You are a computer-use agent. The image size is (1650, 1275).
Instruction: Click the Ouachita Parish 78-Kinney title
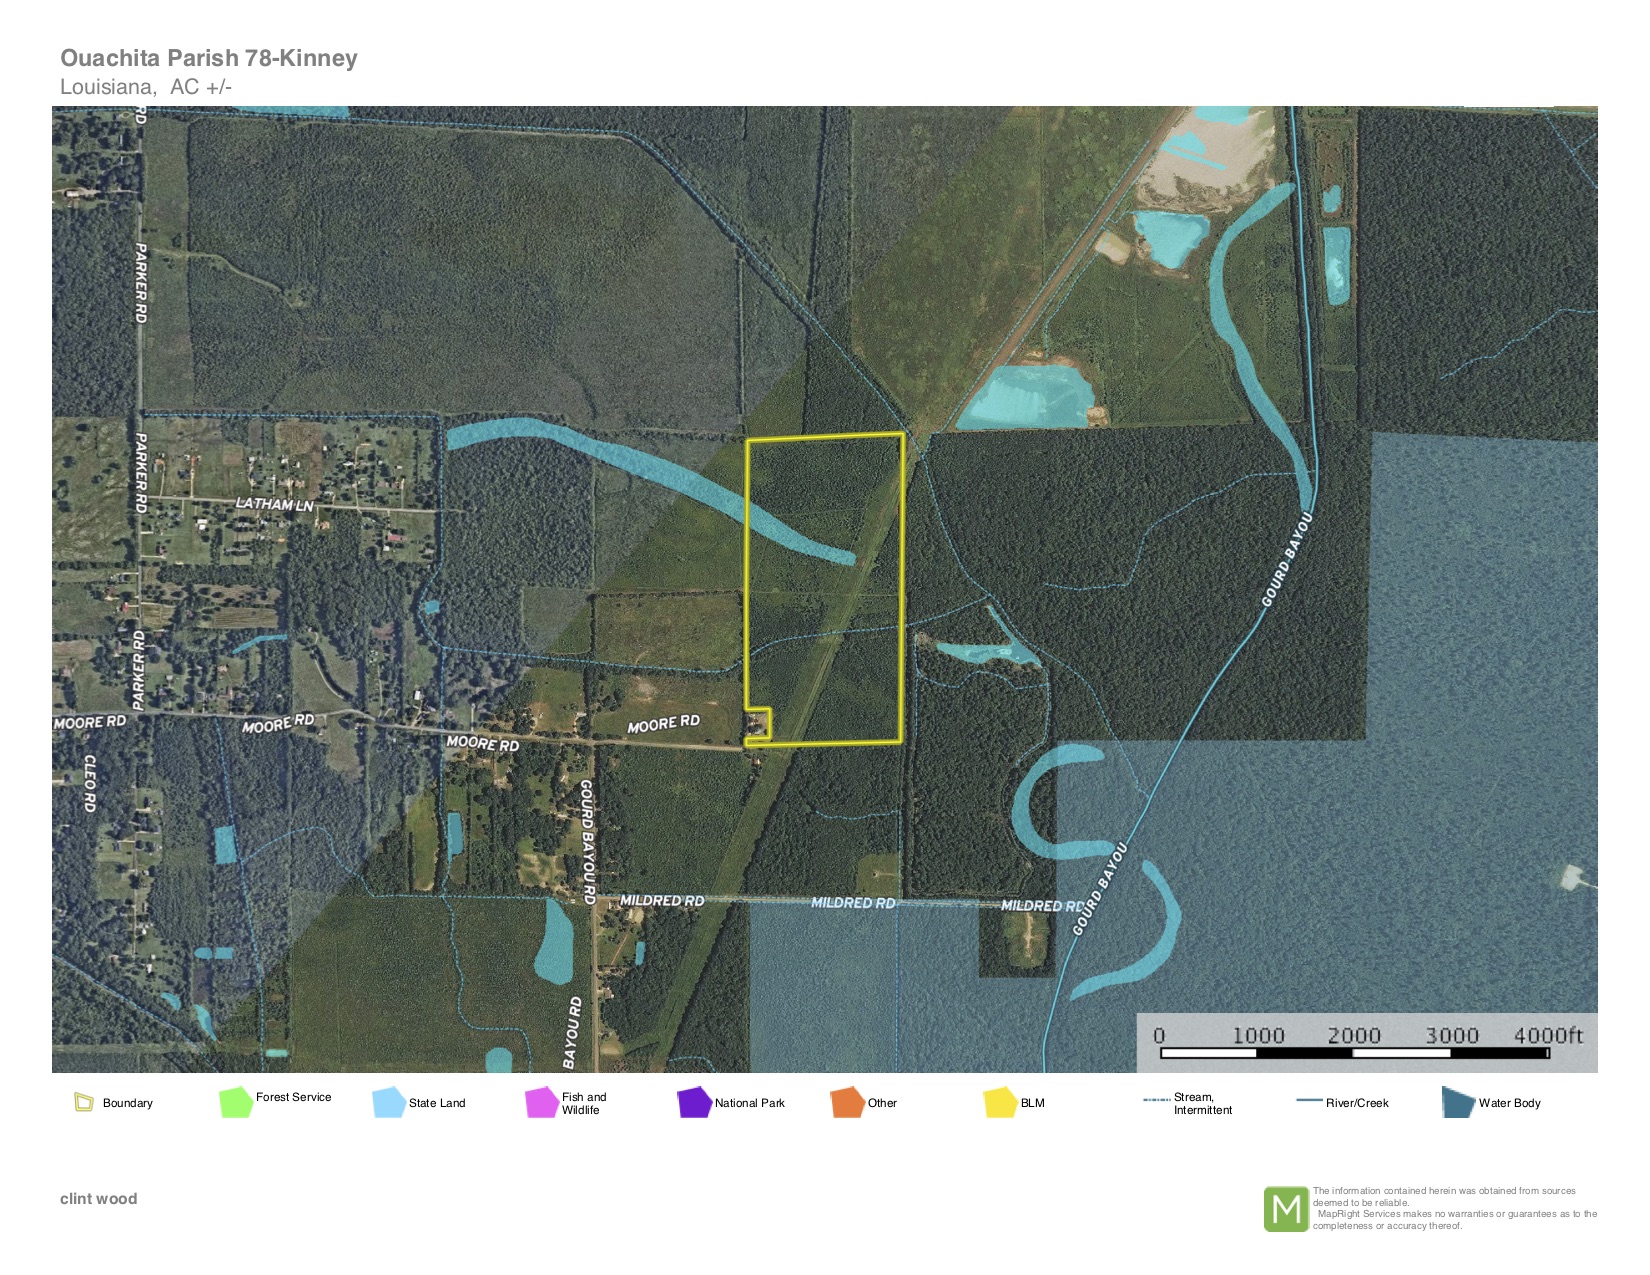pos(209,58)
